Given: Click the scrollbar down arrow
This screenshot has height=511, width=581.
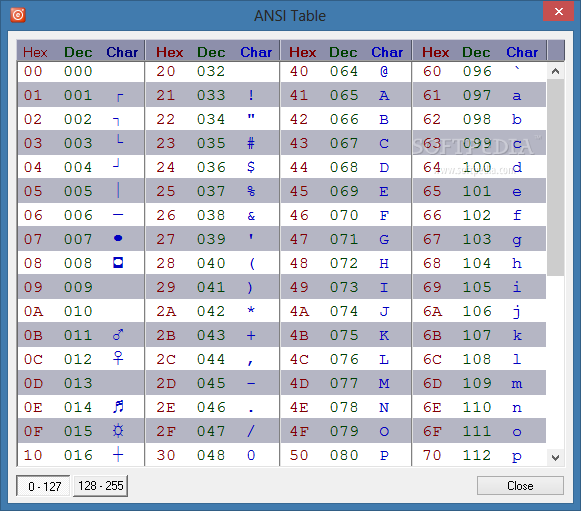Looking at the screenshot, I should [x=555, y=457].
